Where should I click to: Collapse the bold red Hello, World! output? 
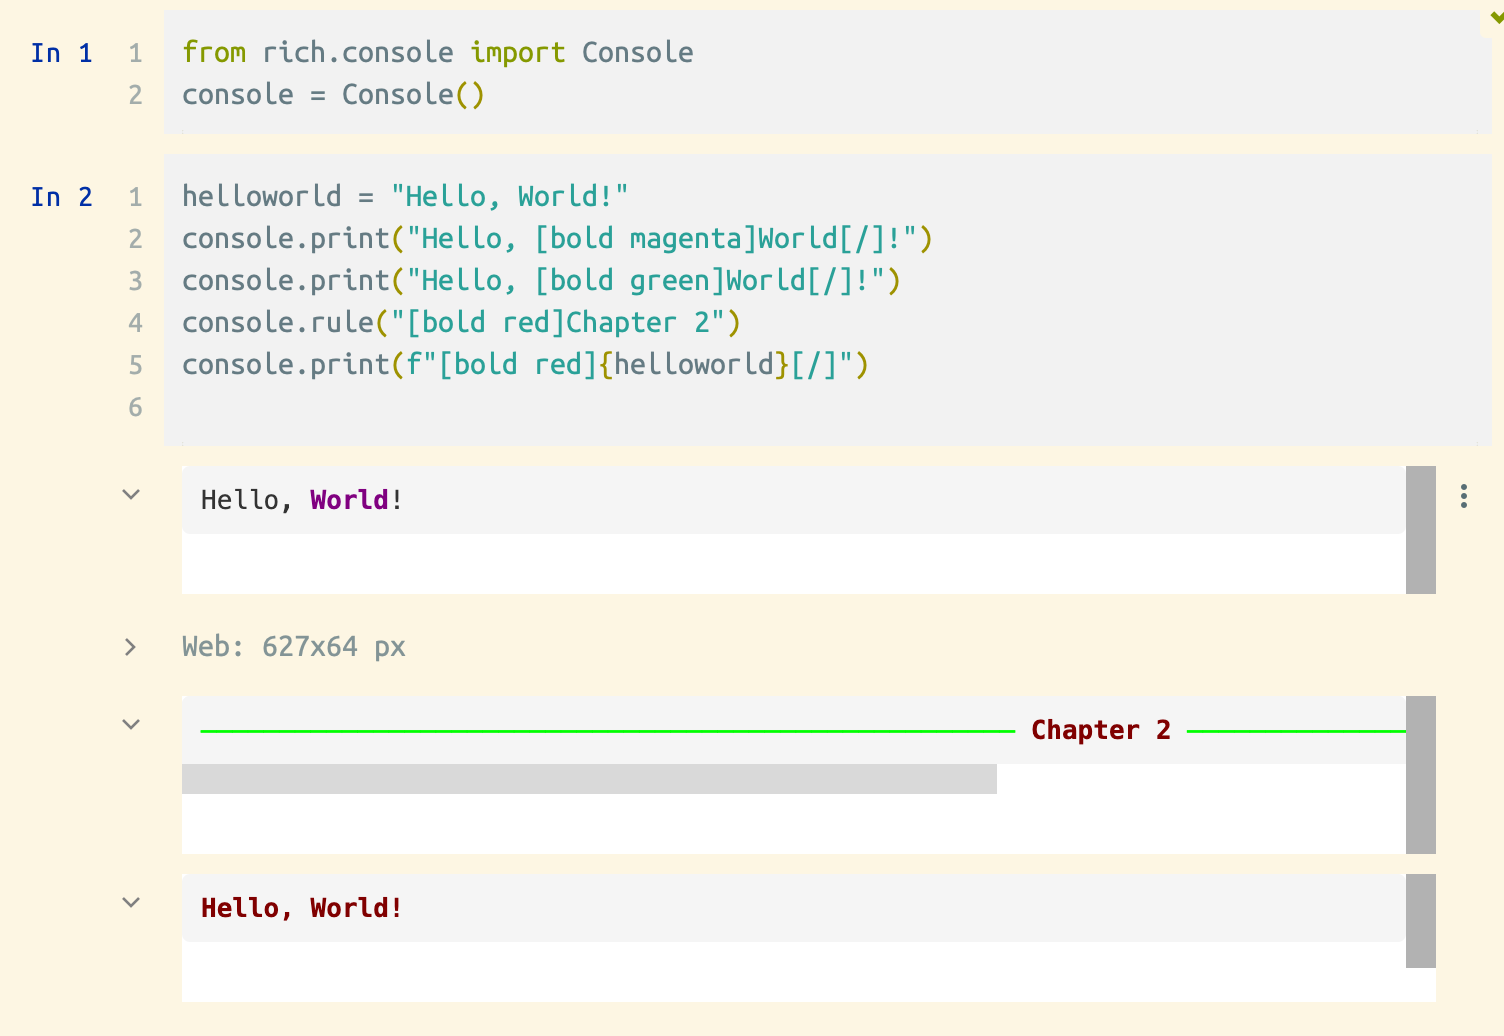(x=130, y=902)
